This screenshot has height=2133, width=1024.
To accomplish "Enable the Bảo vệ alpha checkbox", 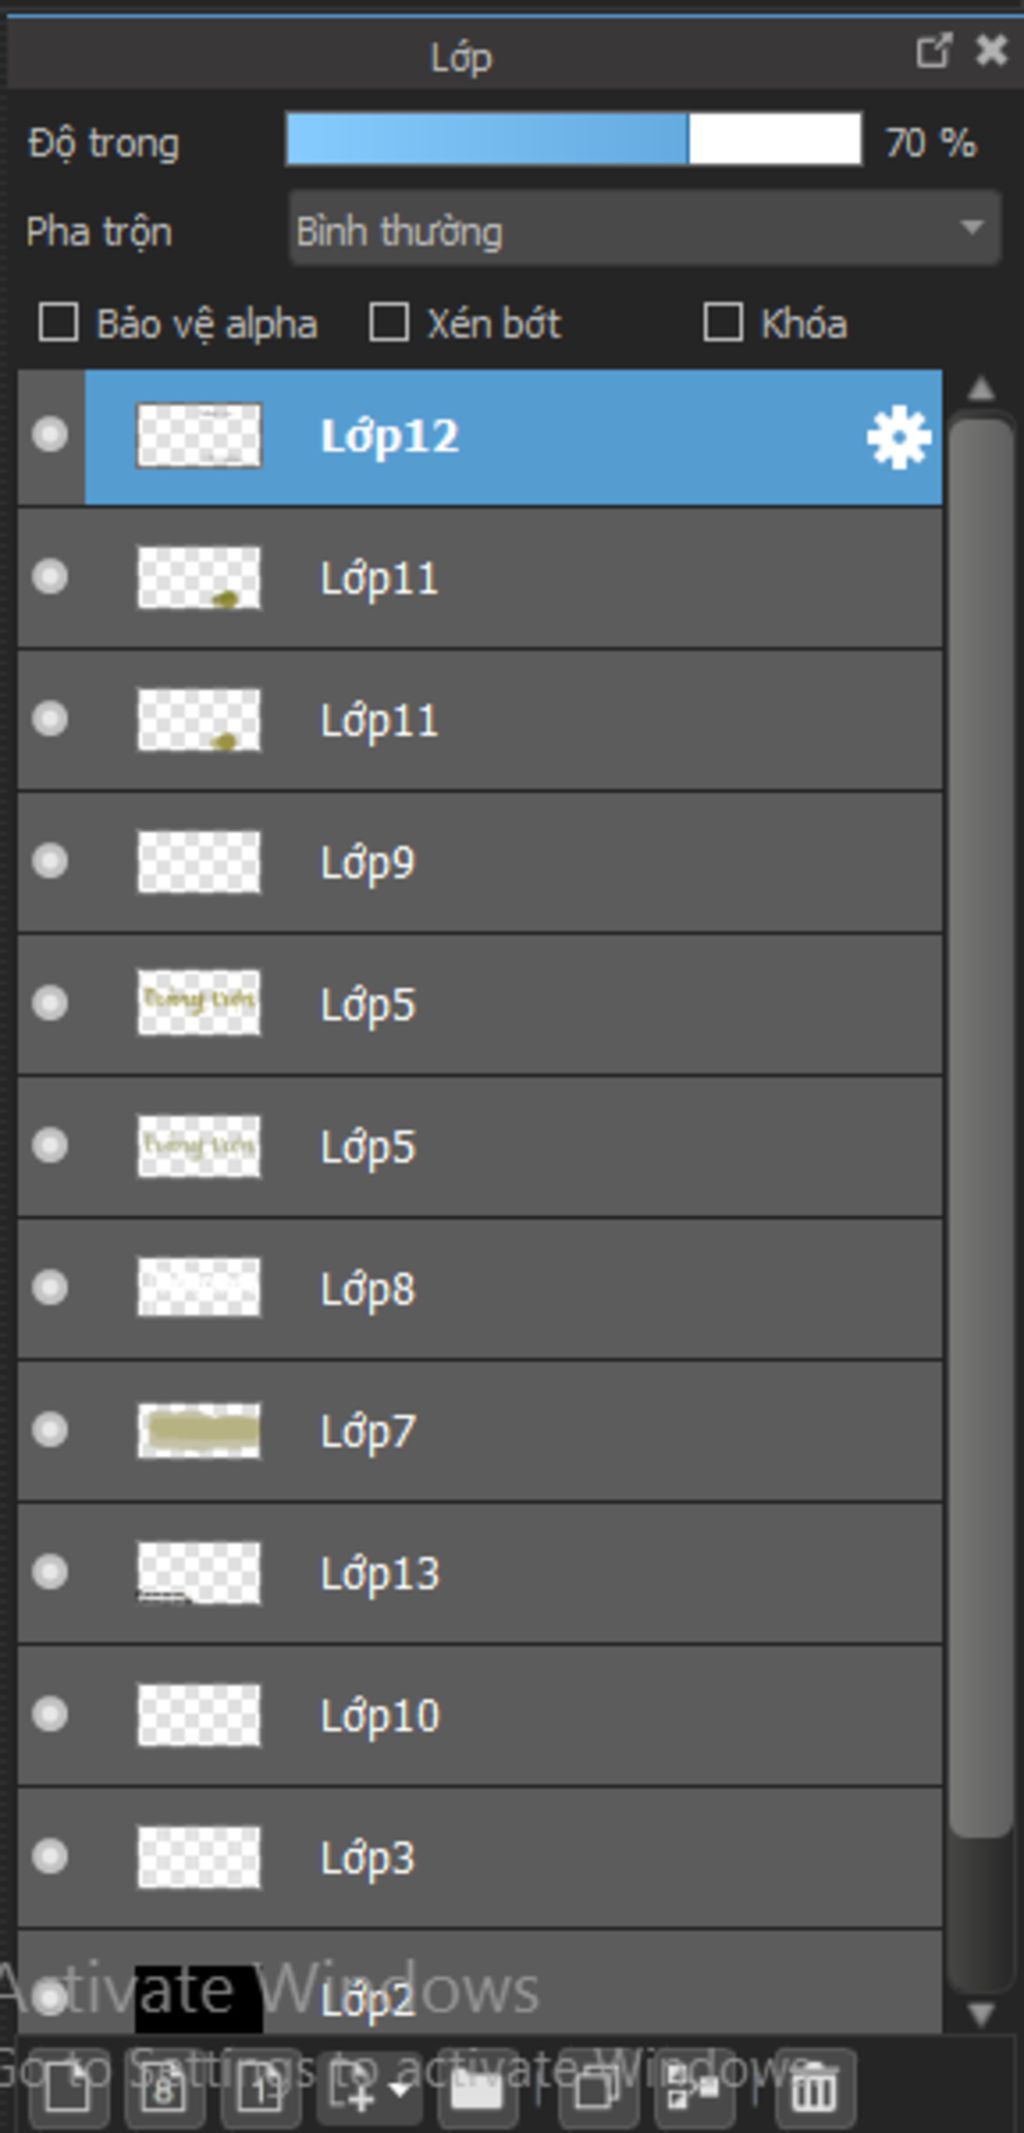I will (x=58, y=323).
